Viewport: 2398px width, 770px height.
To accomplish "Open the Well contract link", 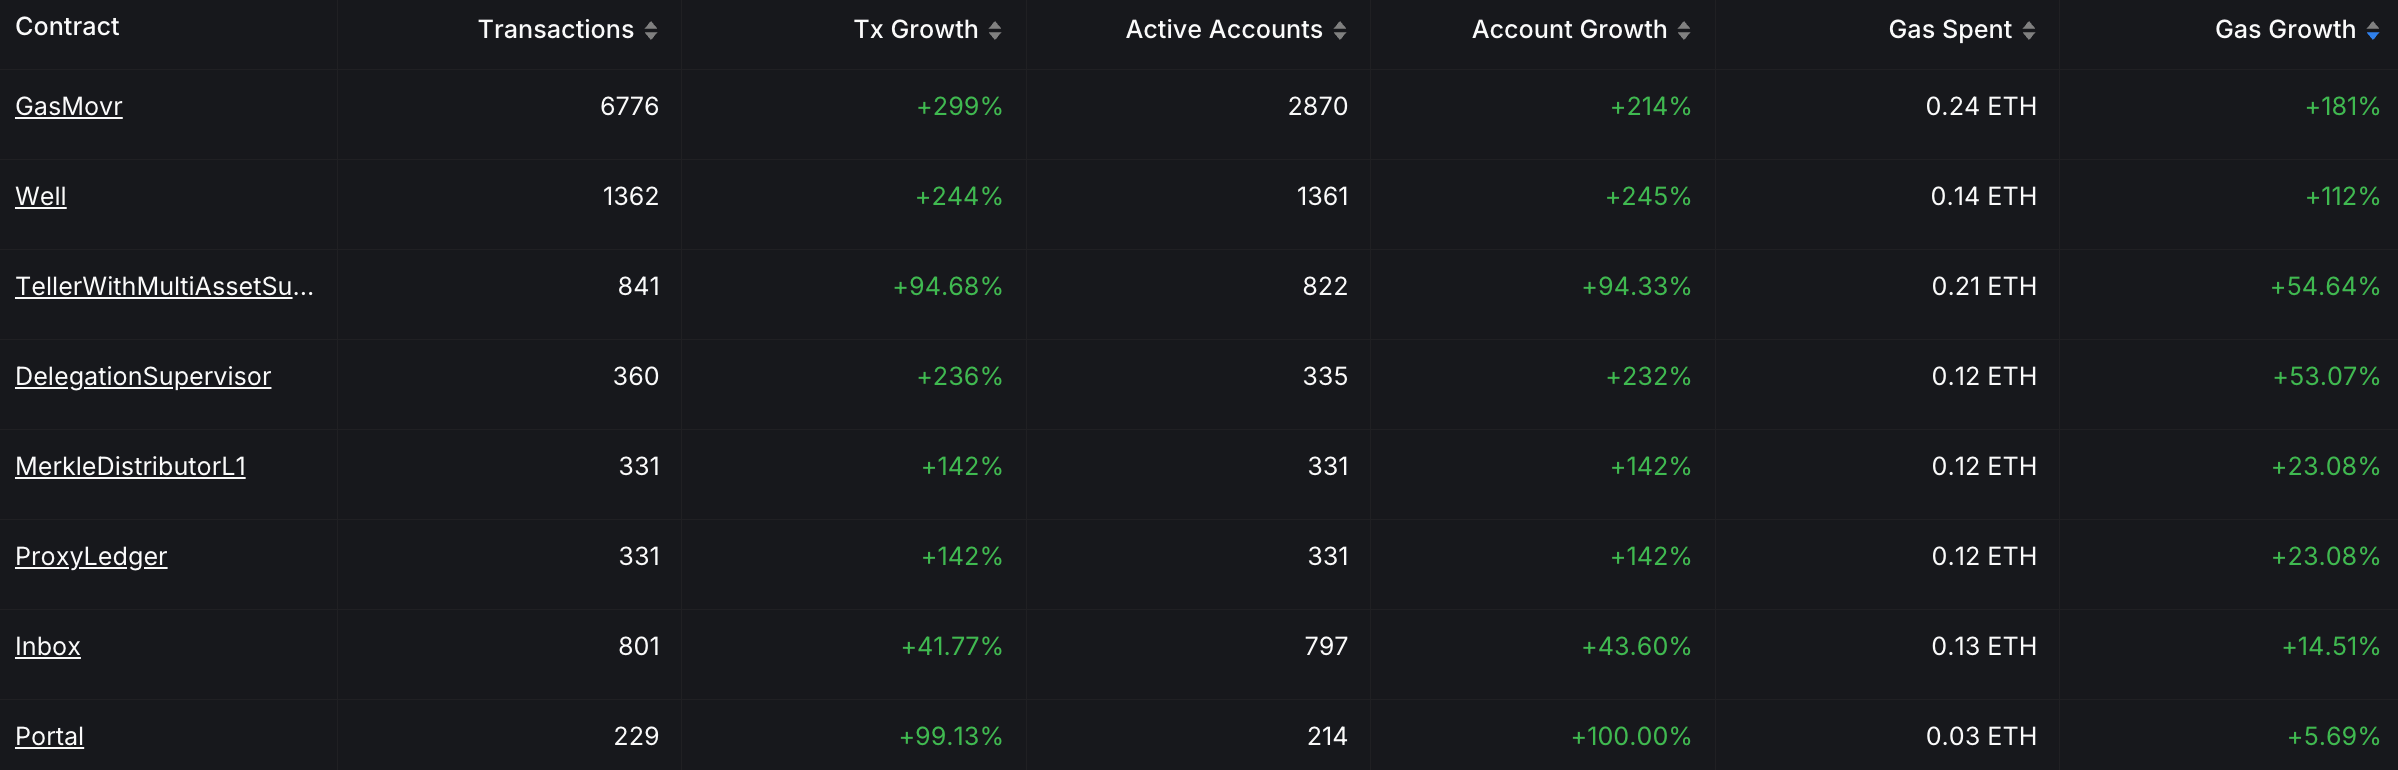I will pyautogui.click(x=41, y=196).
